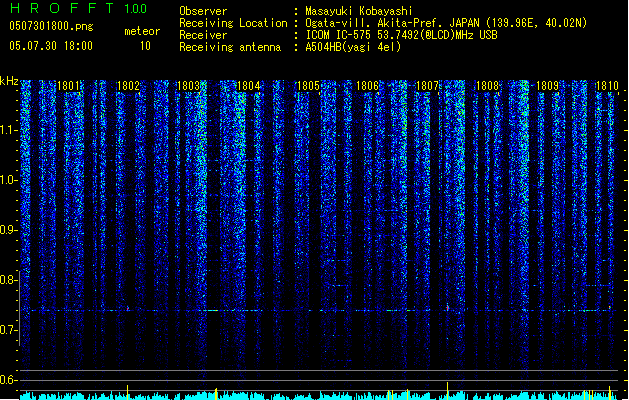This screenshot has height=400, width=629.
Task: Click the meteor count value 10
Action: point(145,46)
